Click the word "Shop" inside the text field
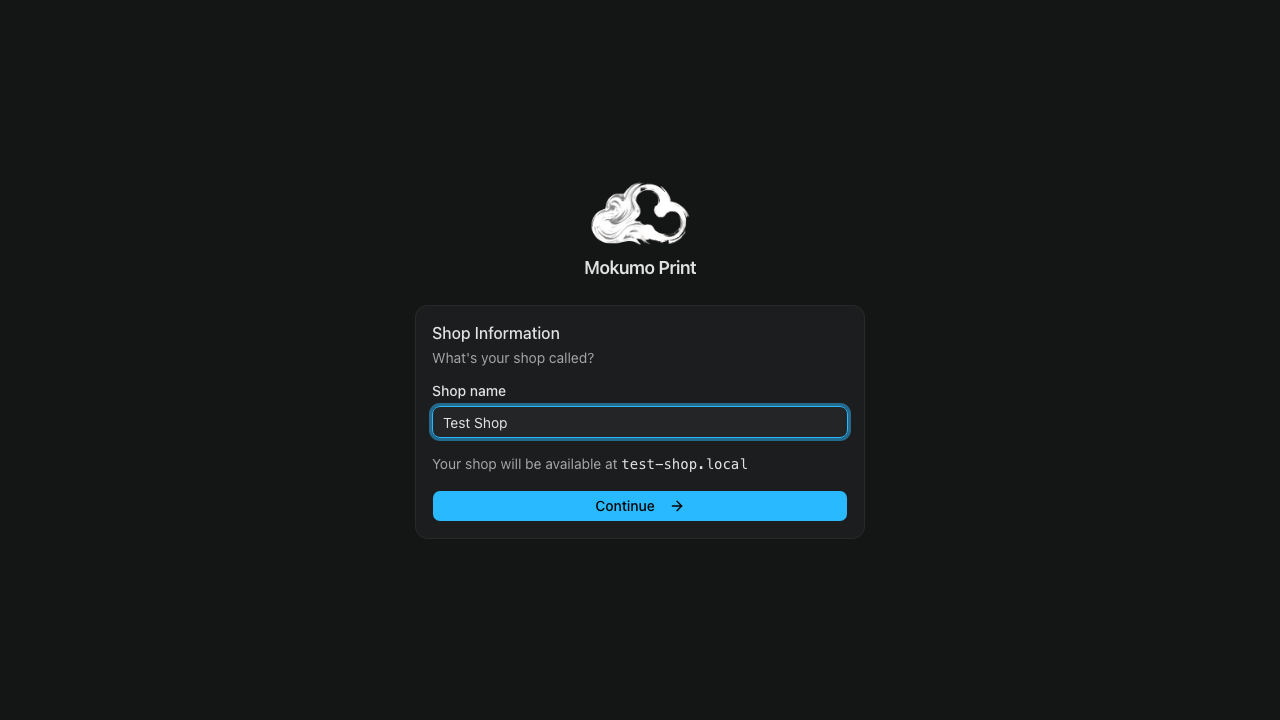The width and height of the screenshot is (1280, 720). [x=491, y=423]
